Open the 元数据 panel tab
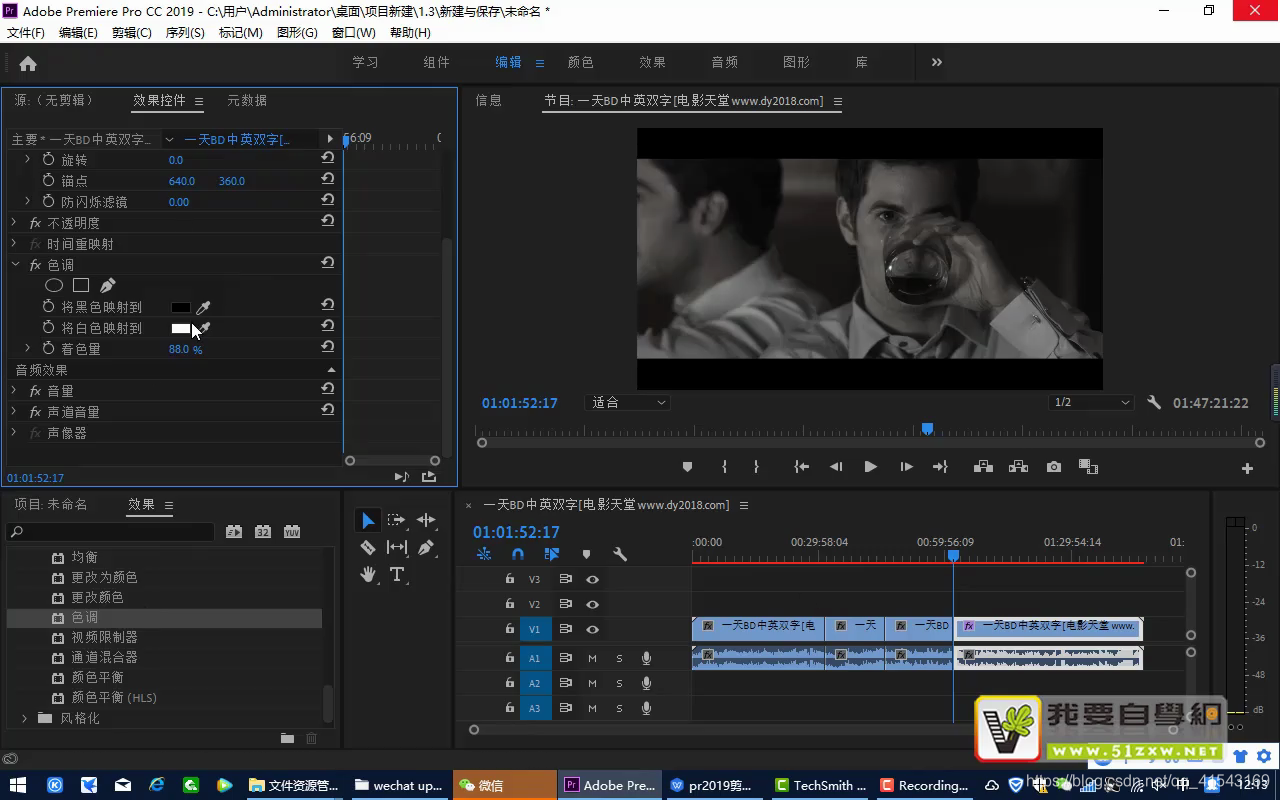The image size is (1280, 800). point(247,100)
